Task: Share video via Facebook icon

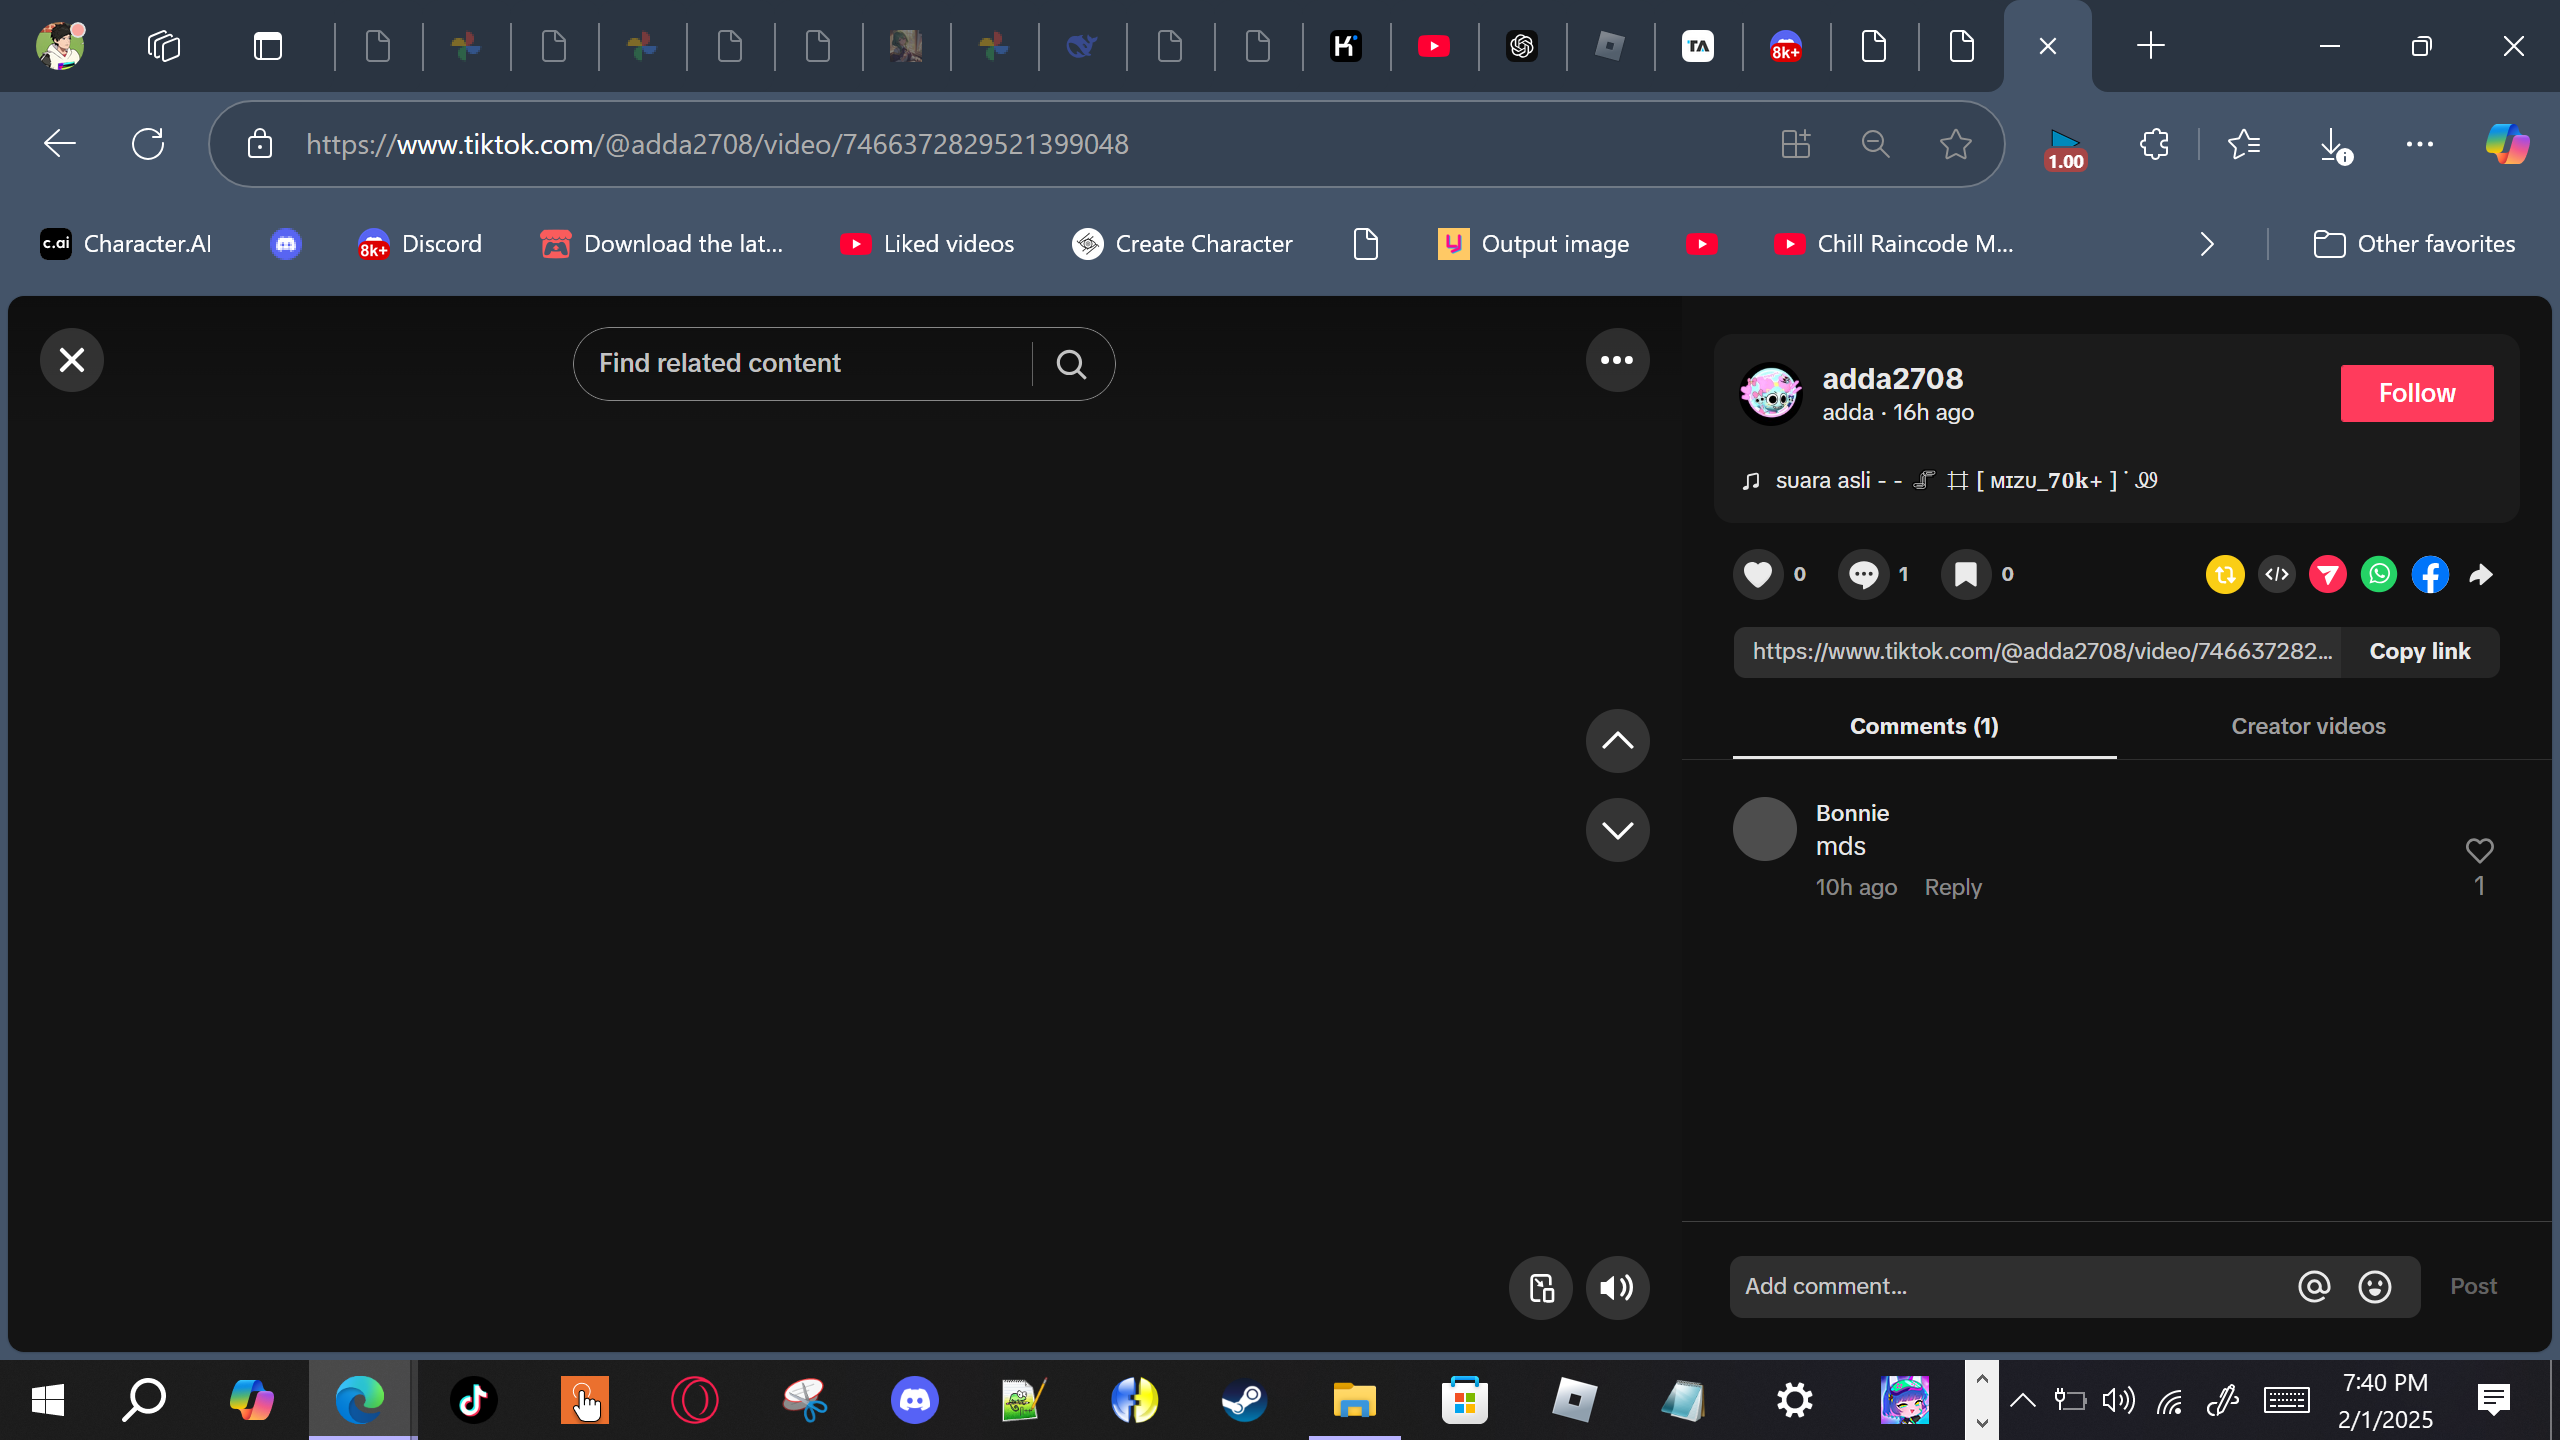Action: point(2430,574)
